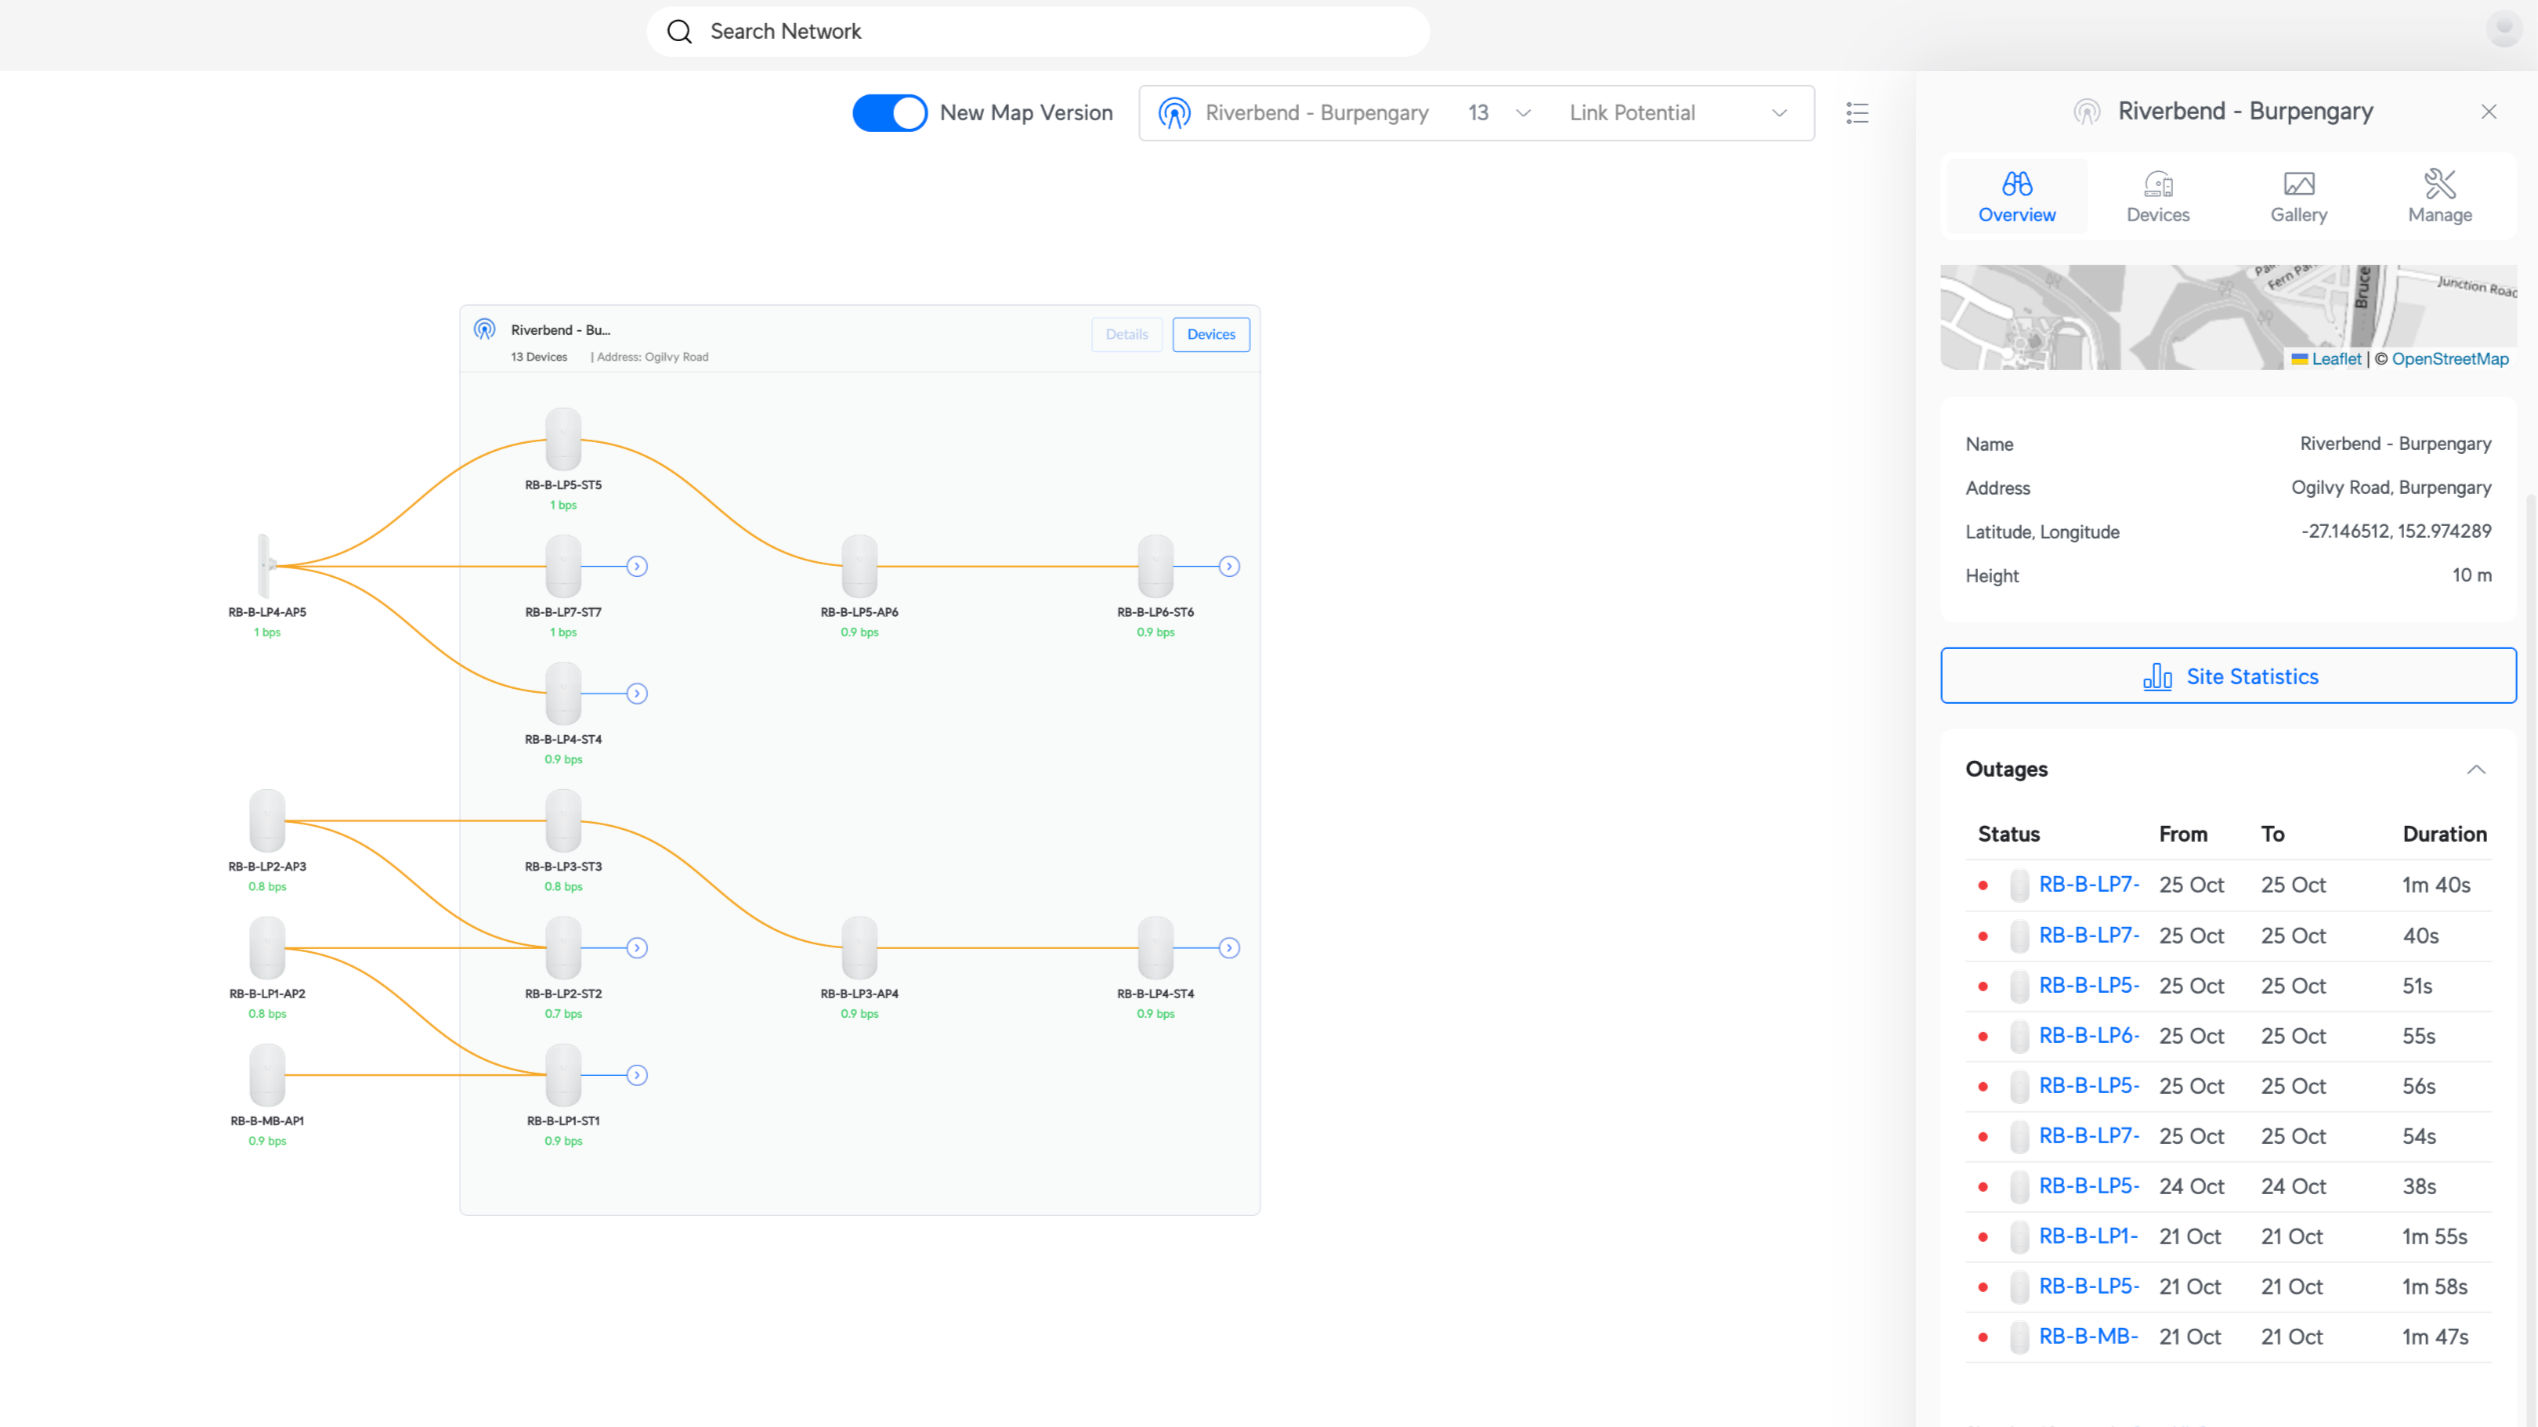This screenshot has width=2538, height=1427.
Task: Open the OpenStreetMap link
Action: tap(2449, 359)
